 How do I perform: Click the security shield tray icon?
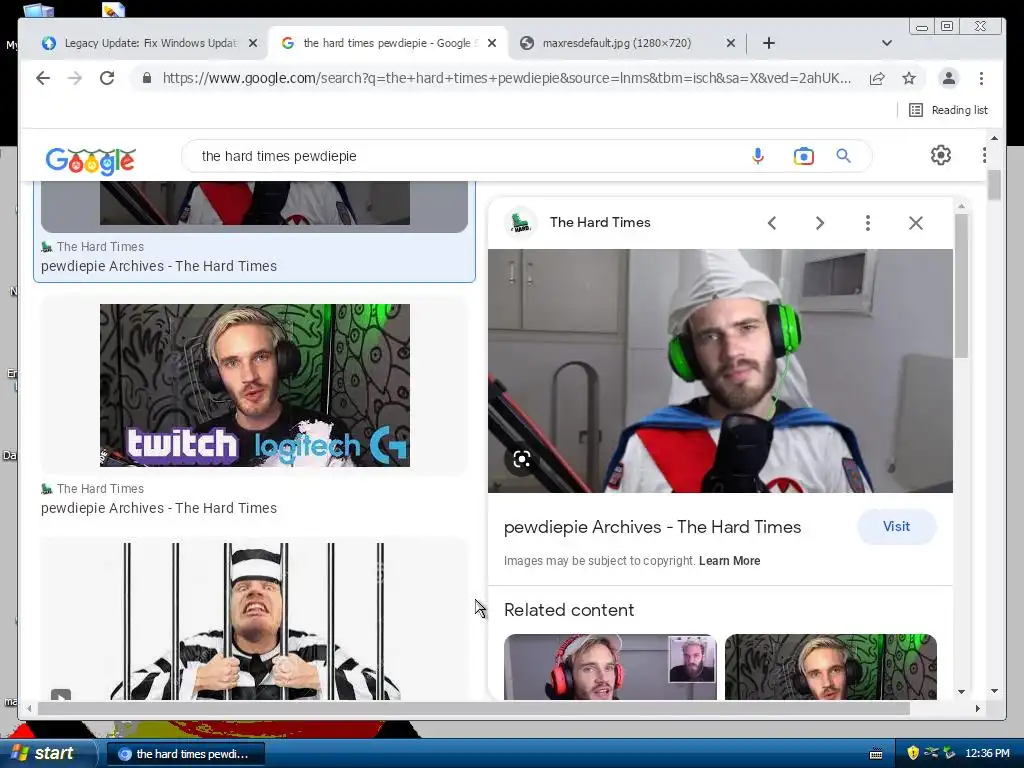point(913,753)
